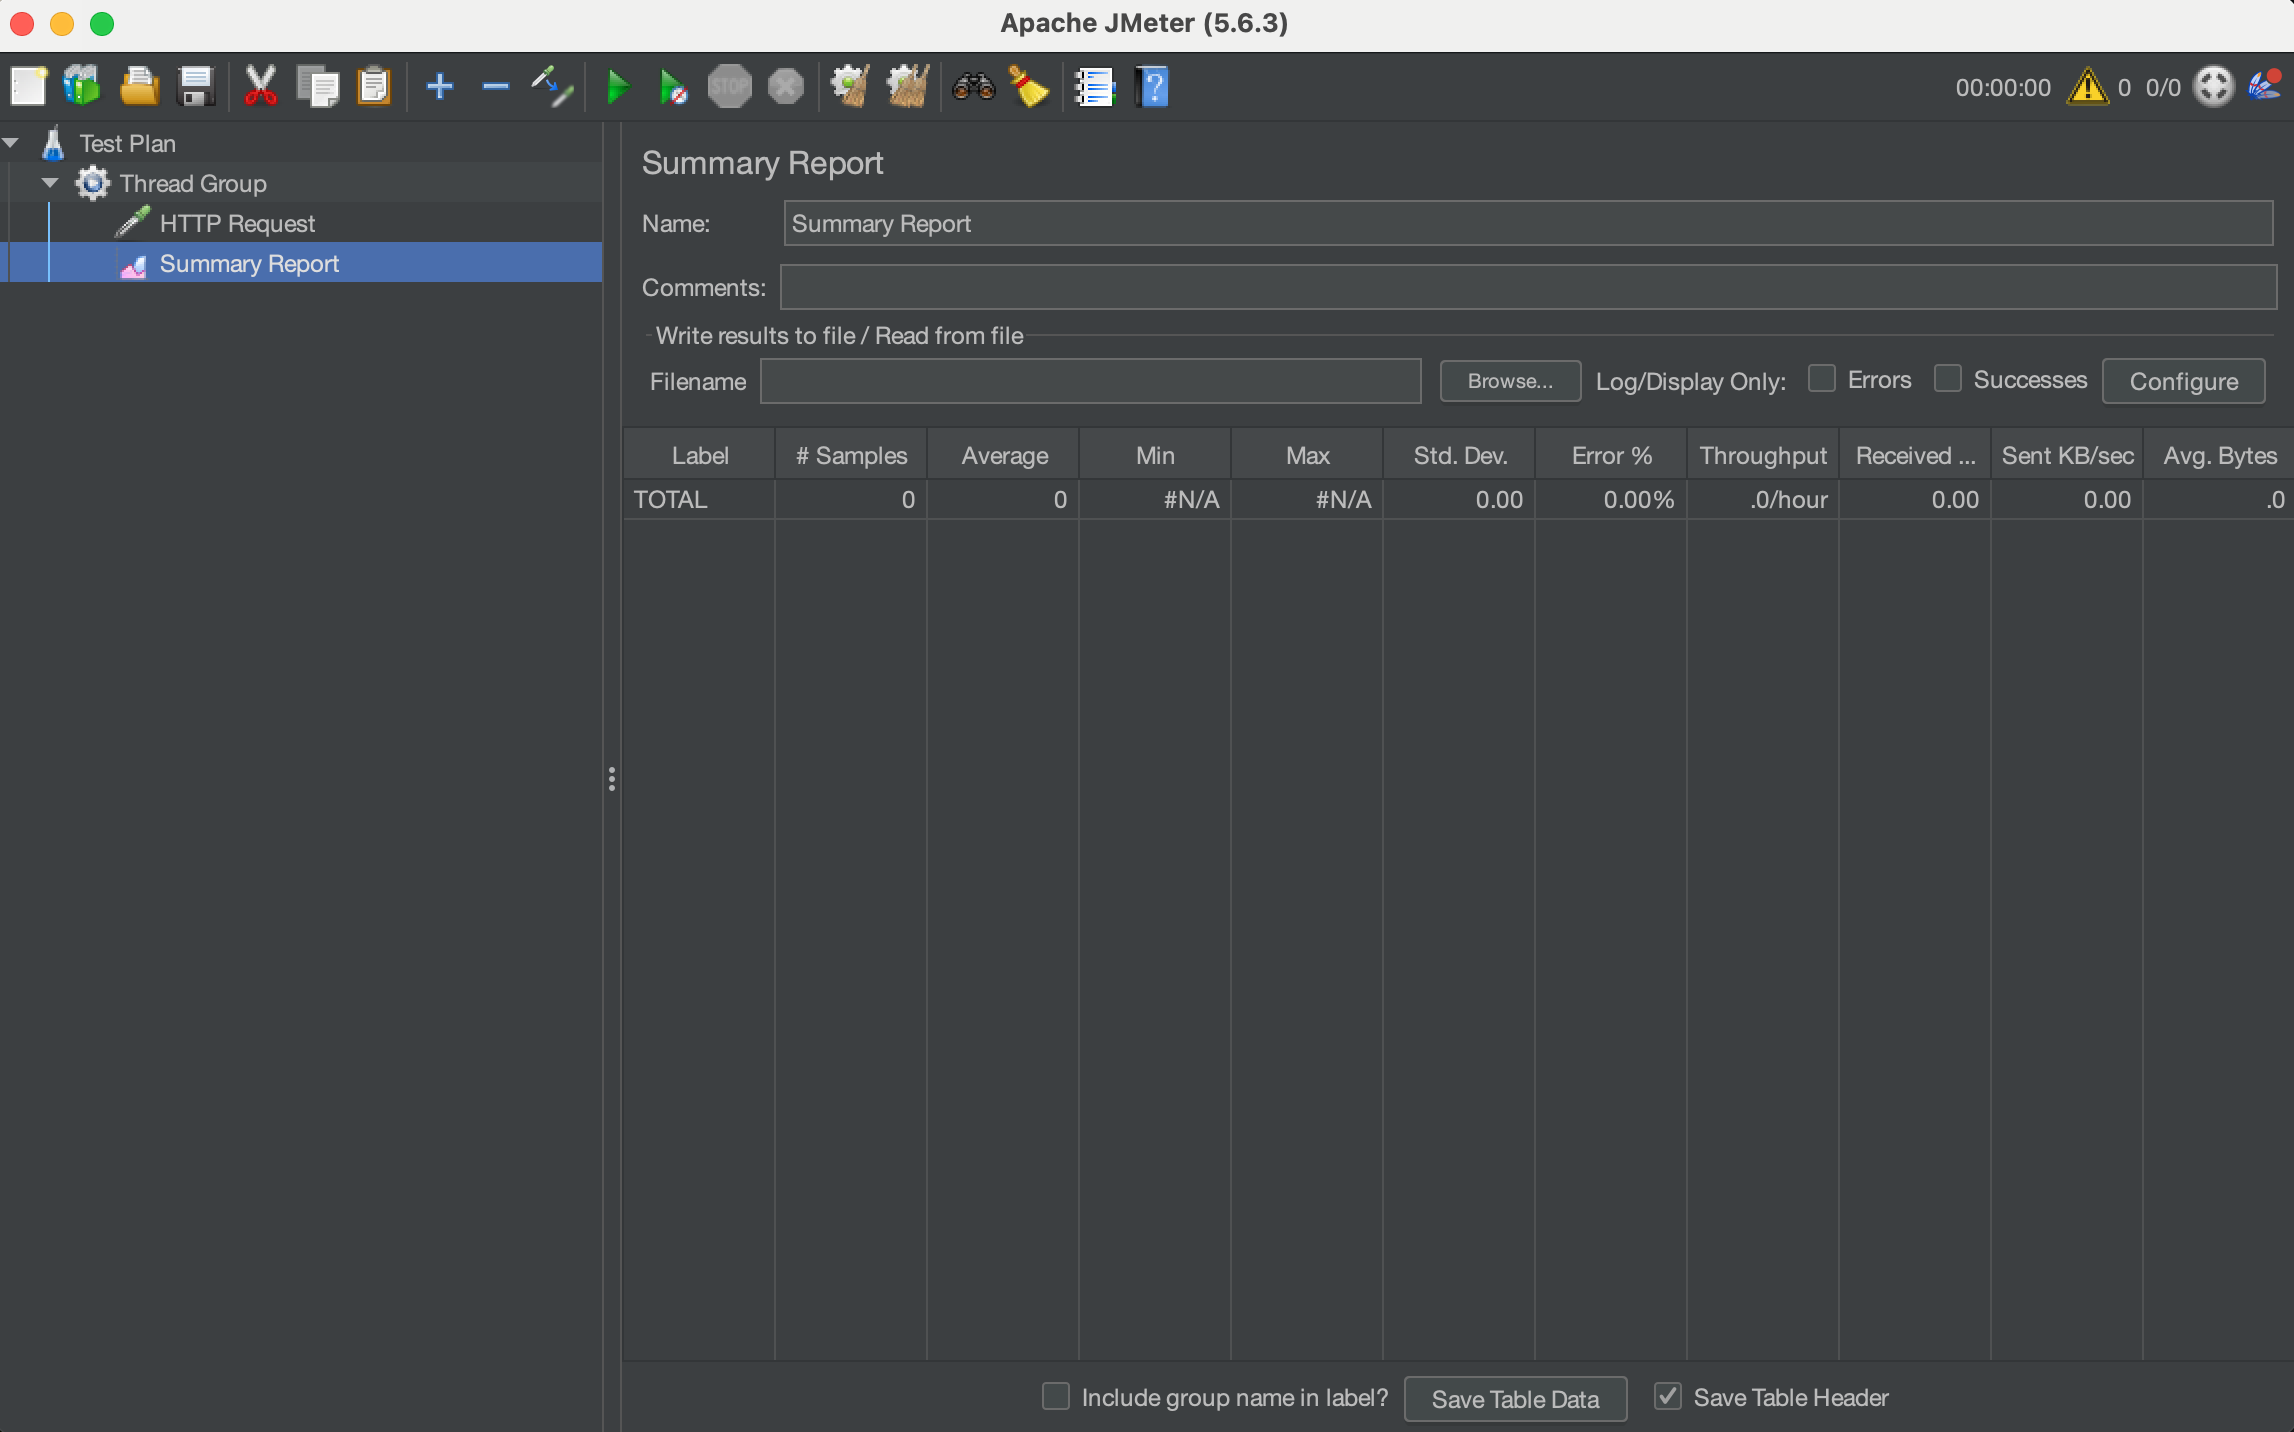Open the Function Helper dialog icon
The width and height of the screenshot is (2294, 1432).
1094,87
